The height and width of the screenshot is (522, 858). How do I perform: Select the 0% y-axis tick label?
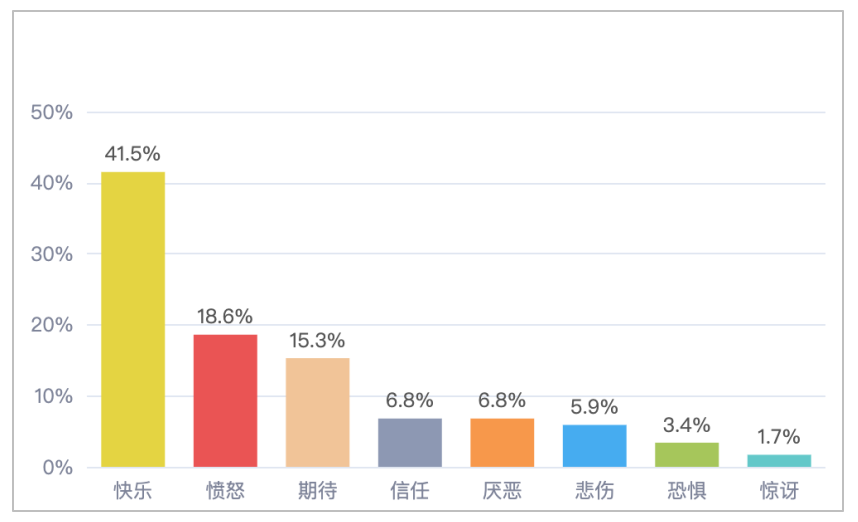pos(57,467)
